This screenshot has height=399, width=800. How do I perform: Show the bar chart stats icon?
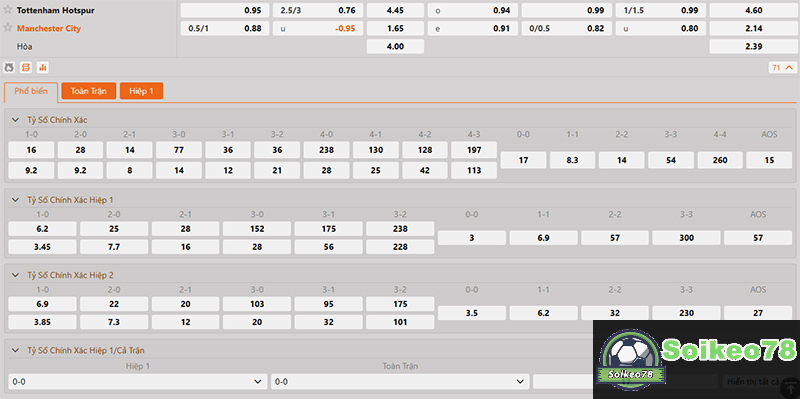(42, 67)
